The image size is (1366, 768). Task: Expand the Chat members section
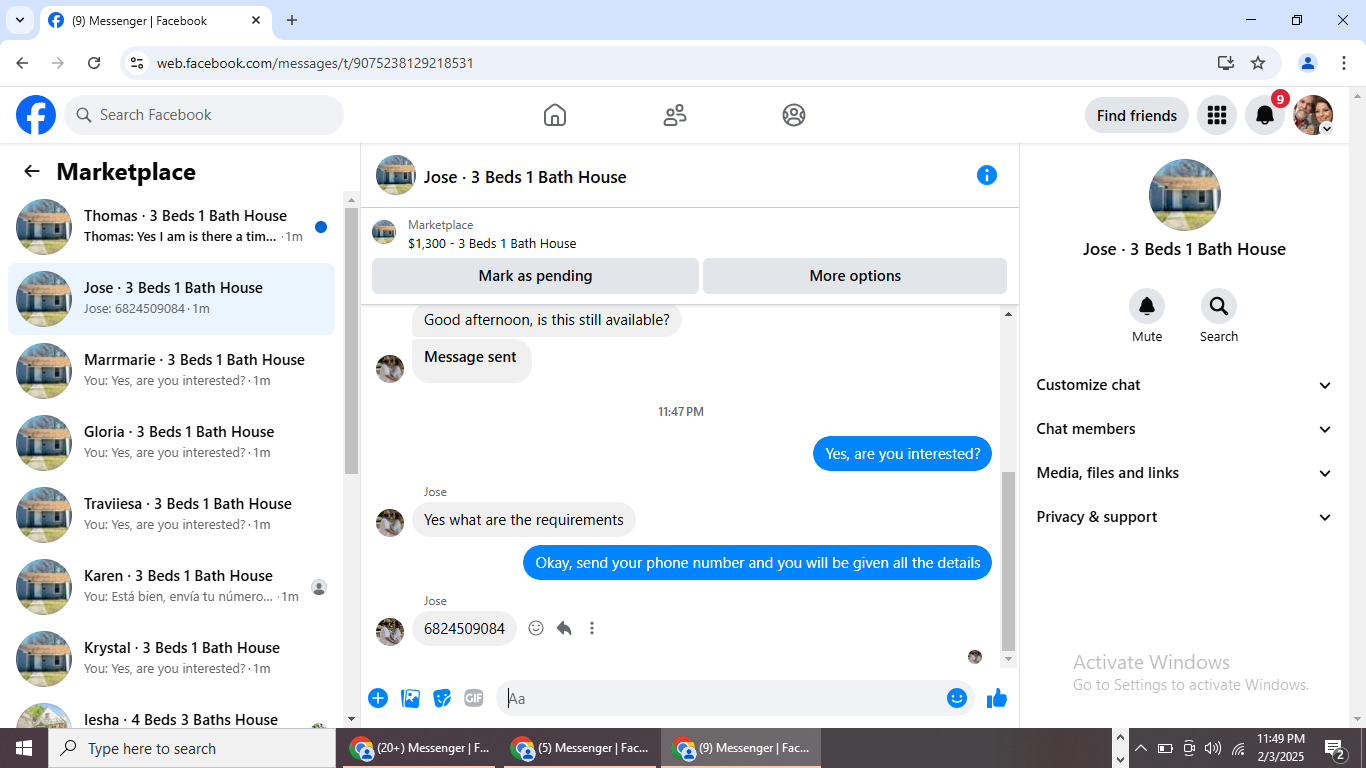pyautogui.click(x=1185, y=429)
